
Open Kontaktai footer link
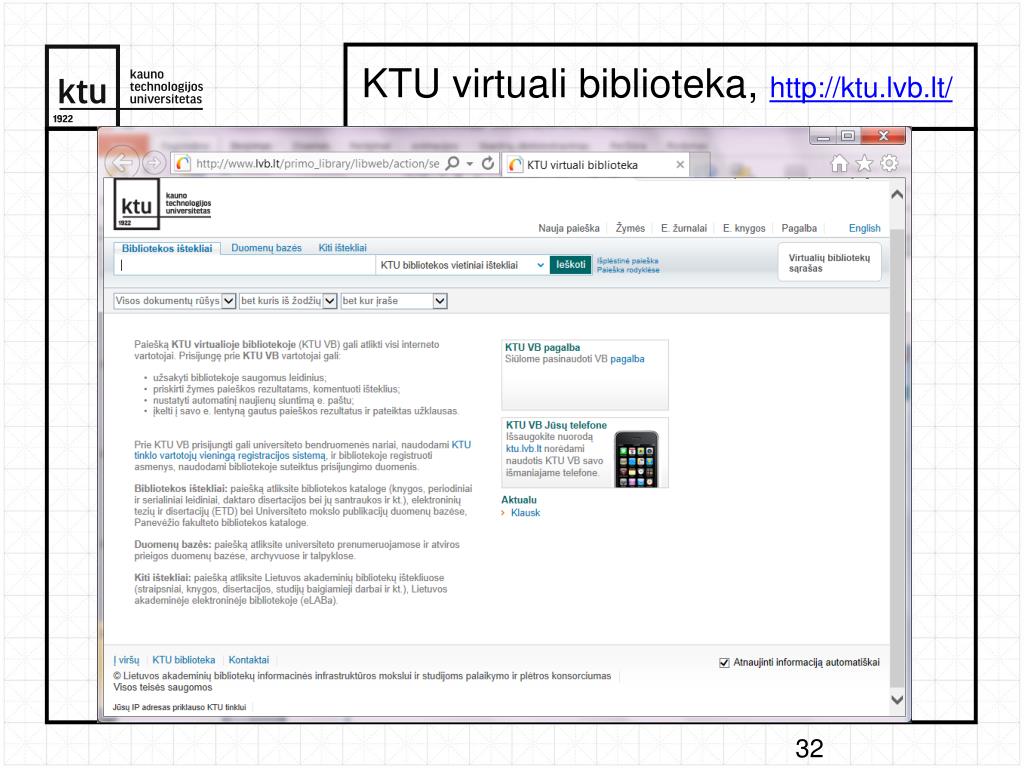pos(249,660)
